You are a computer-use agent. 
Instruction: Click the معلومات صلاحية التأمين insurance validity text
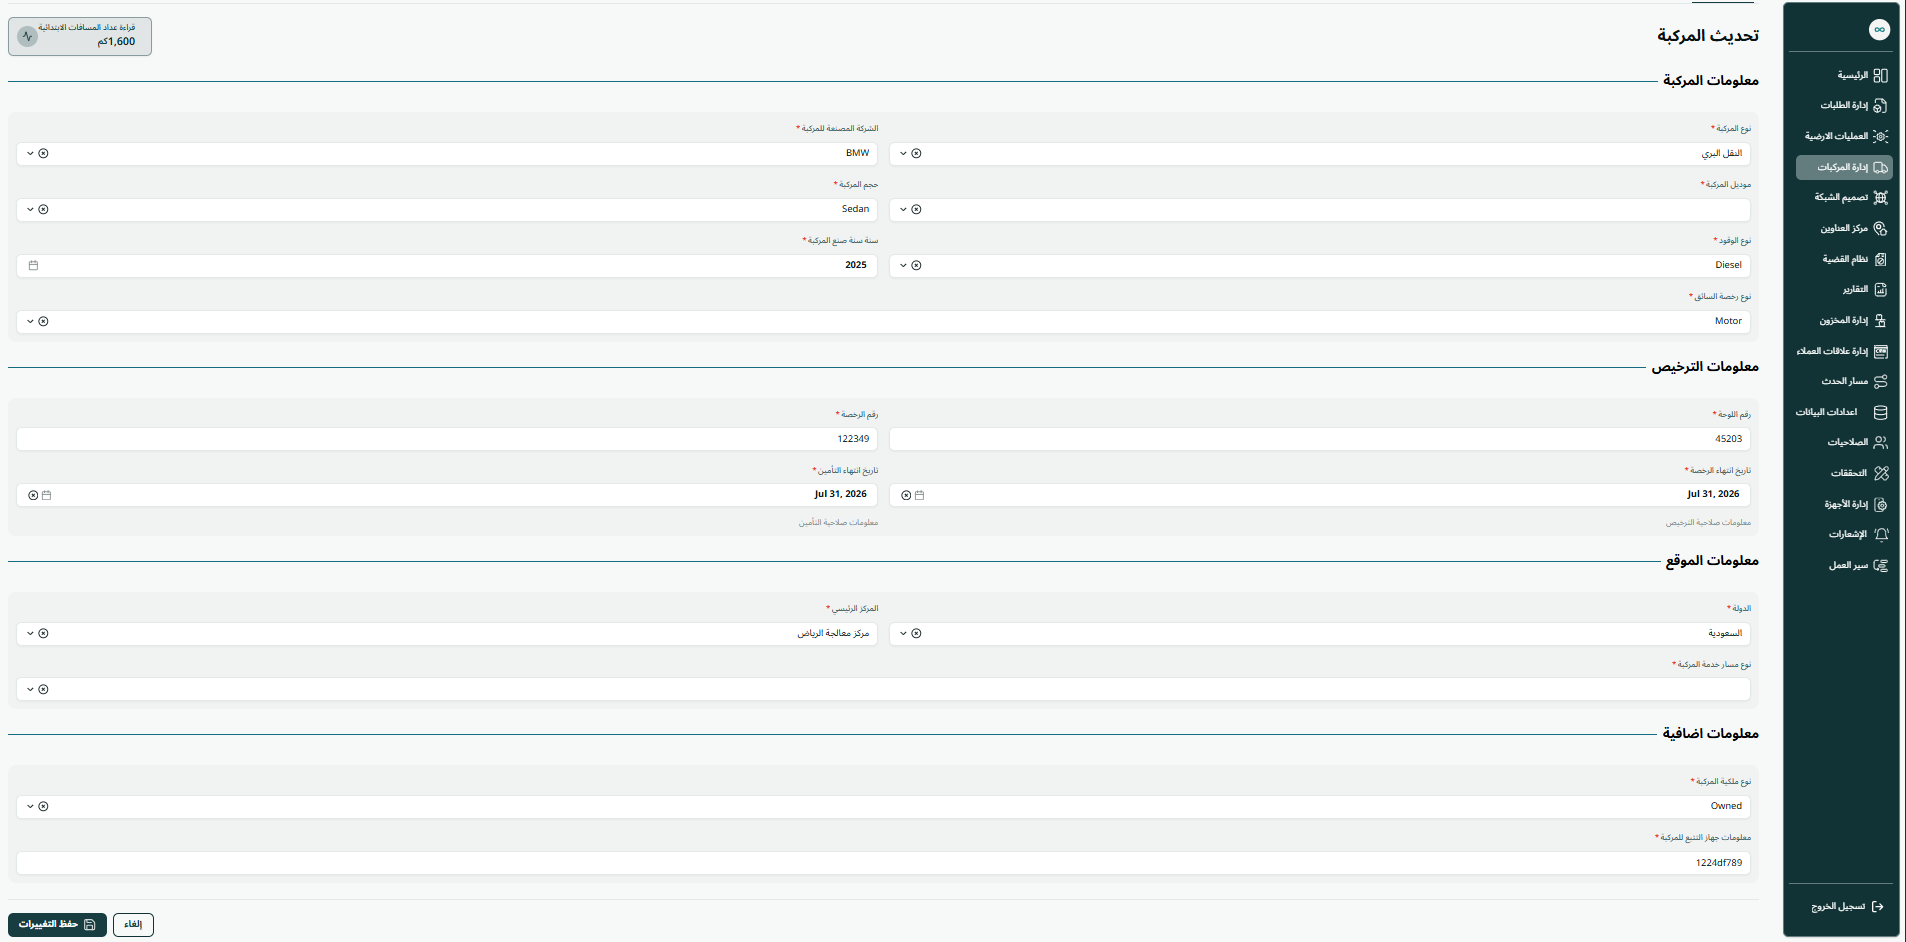838,522
